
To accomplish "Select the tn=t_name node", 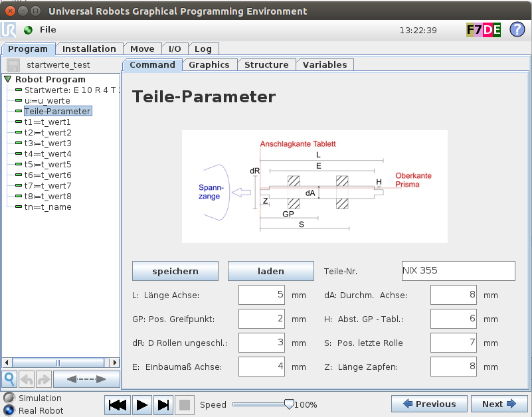I will (x=43, y=207).
